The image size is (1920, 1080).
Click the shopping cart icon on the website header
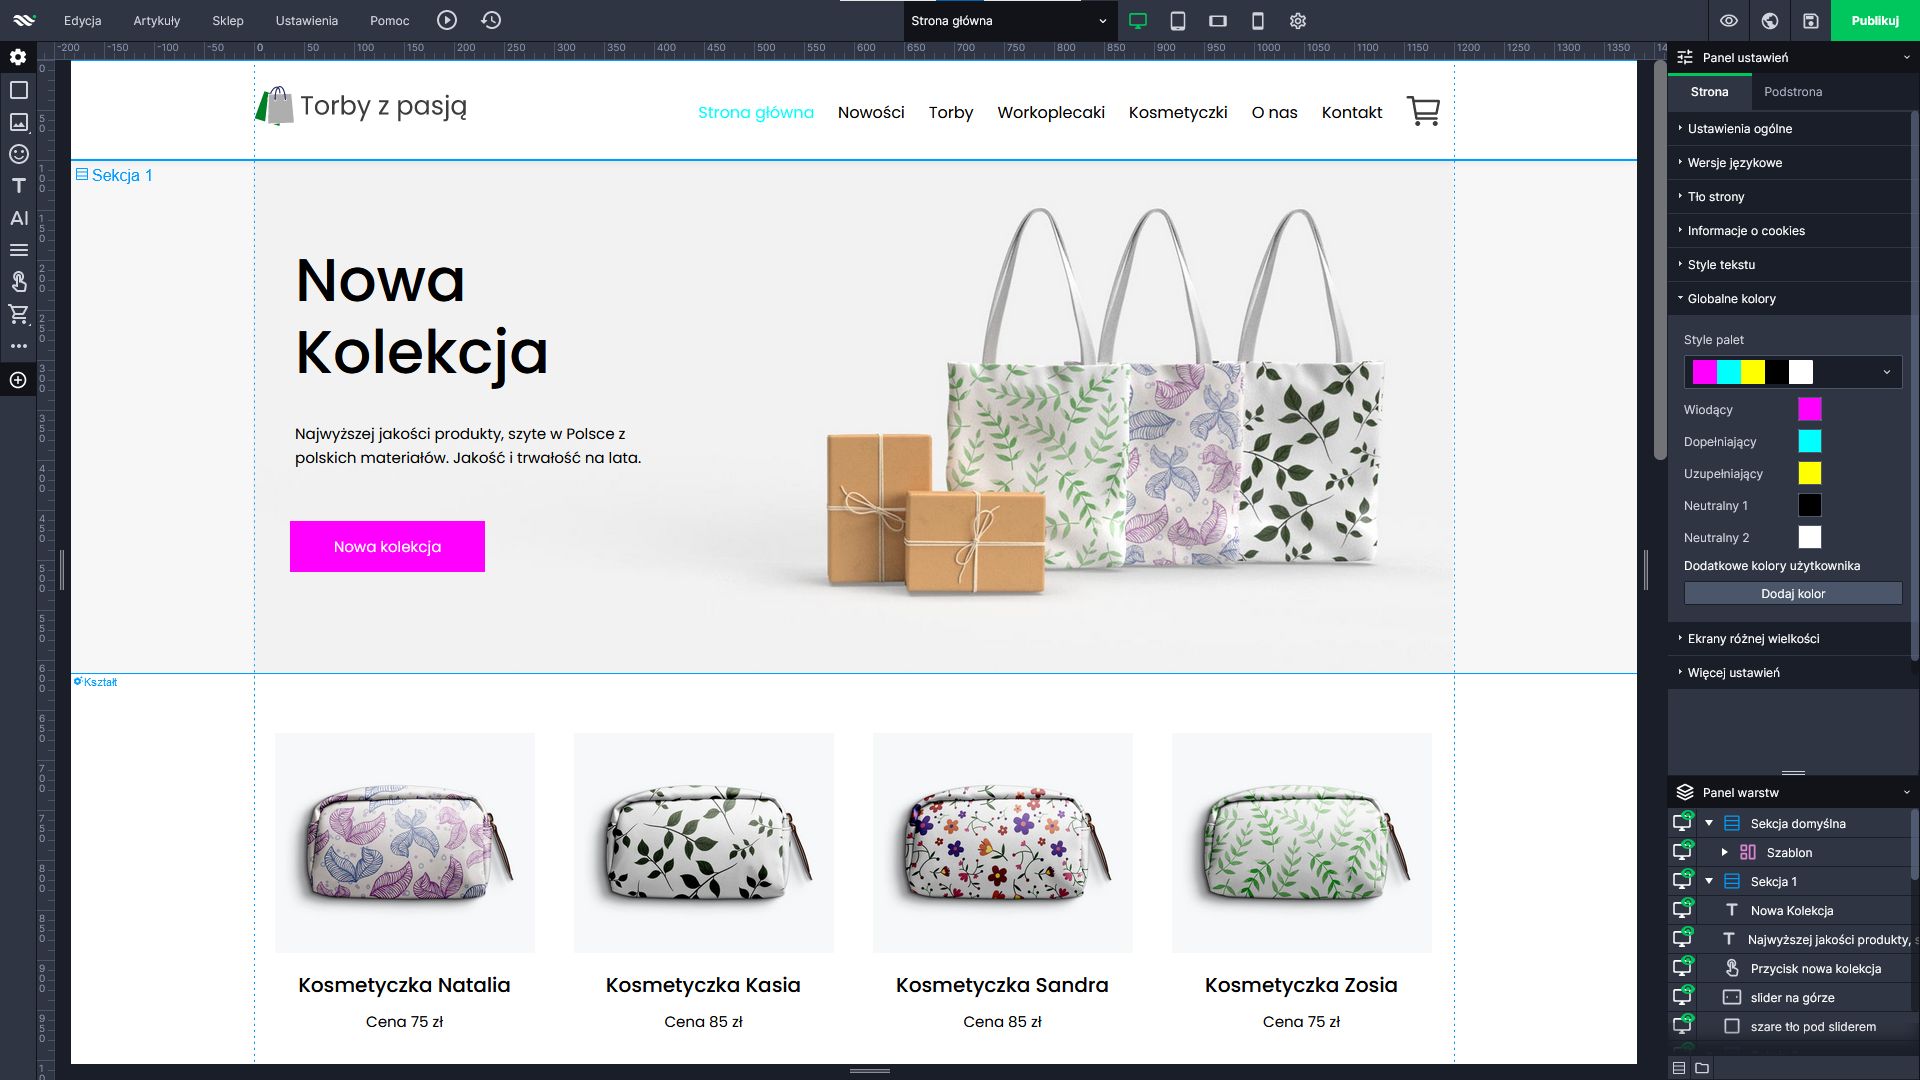click(1423, 111)
